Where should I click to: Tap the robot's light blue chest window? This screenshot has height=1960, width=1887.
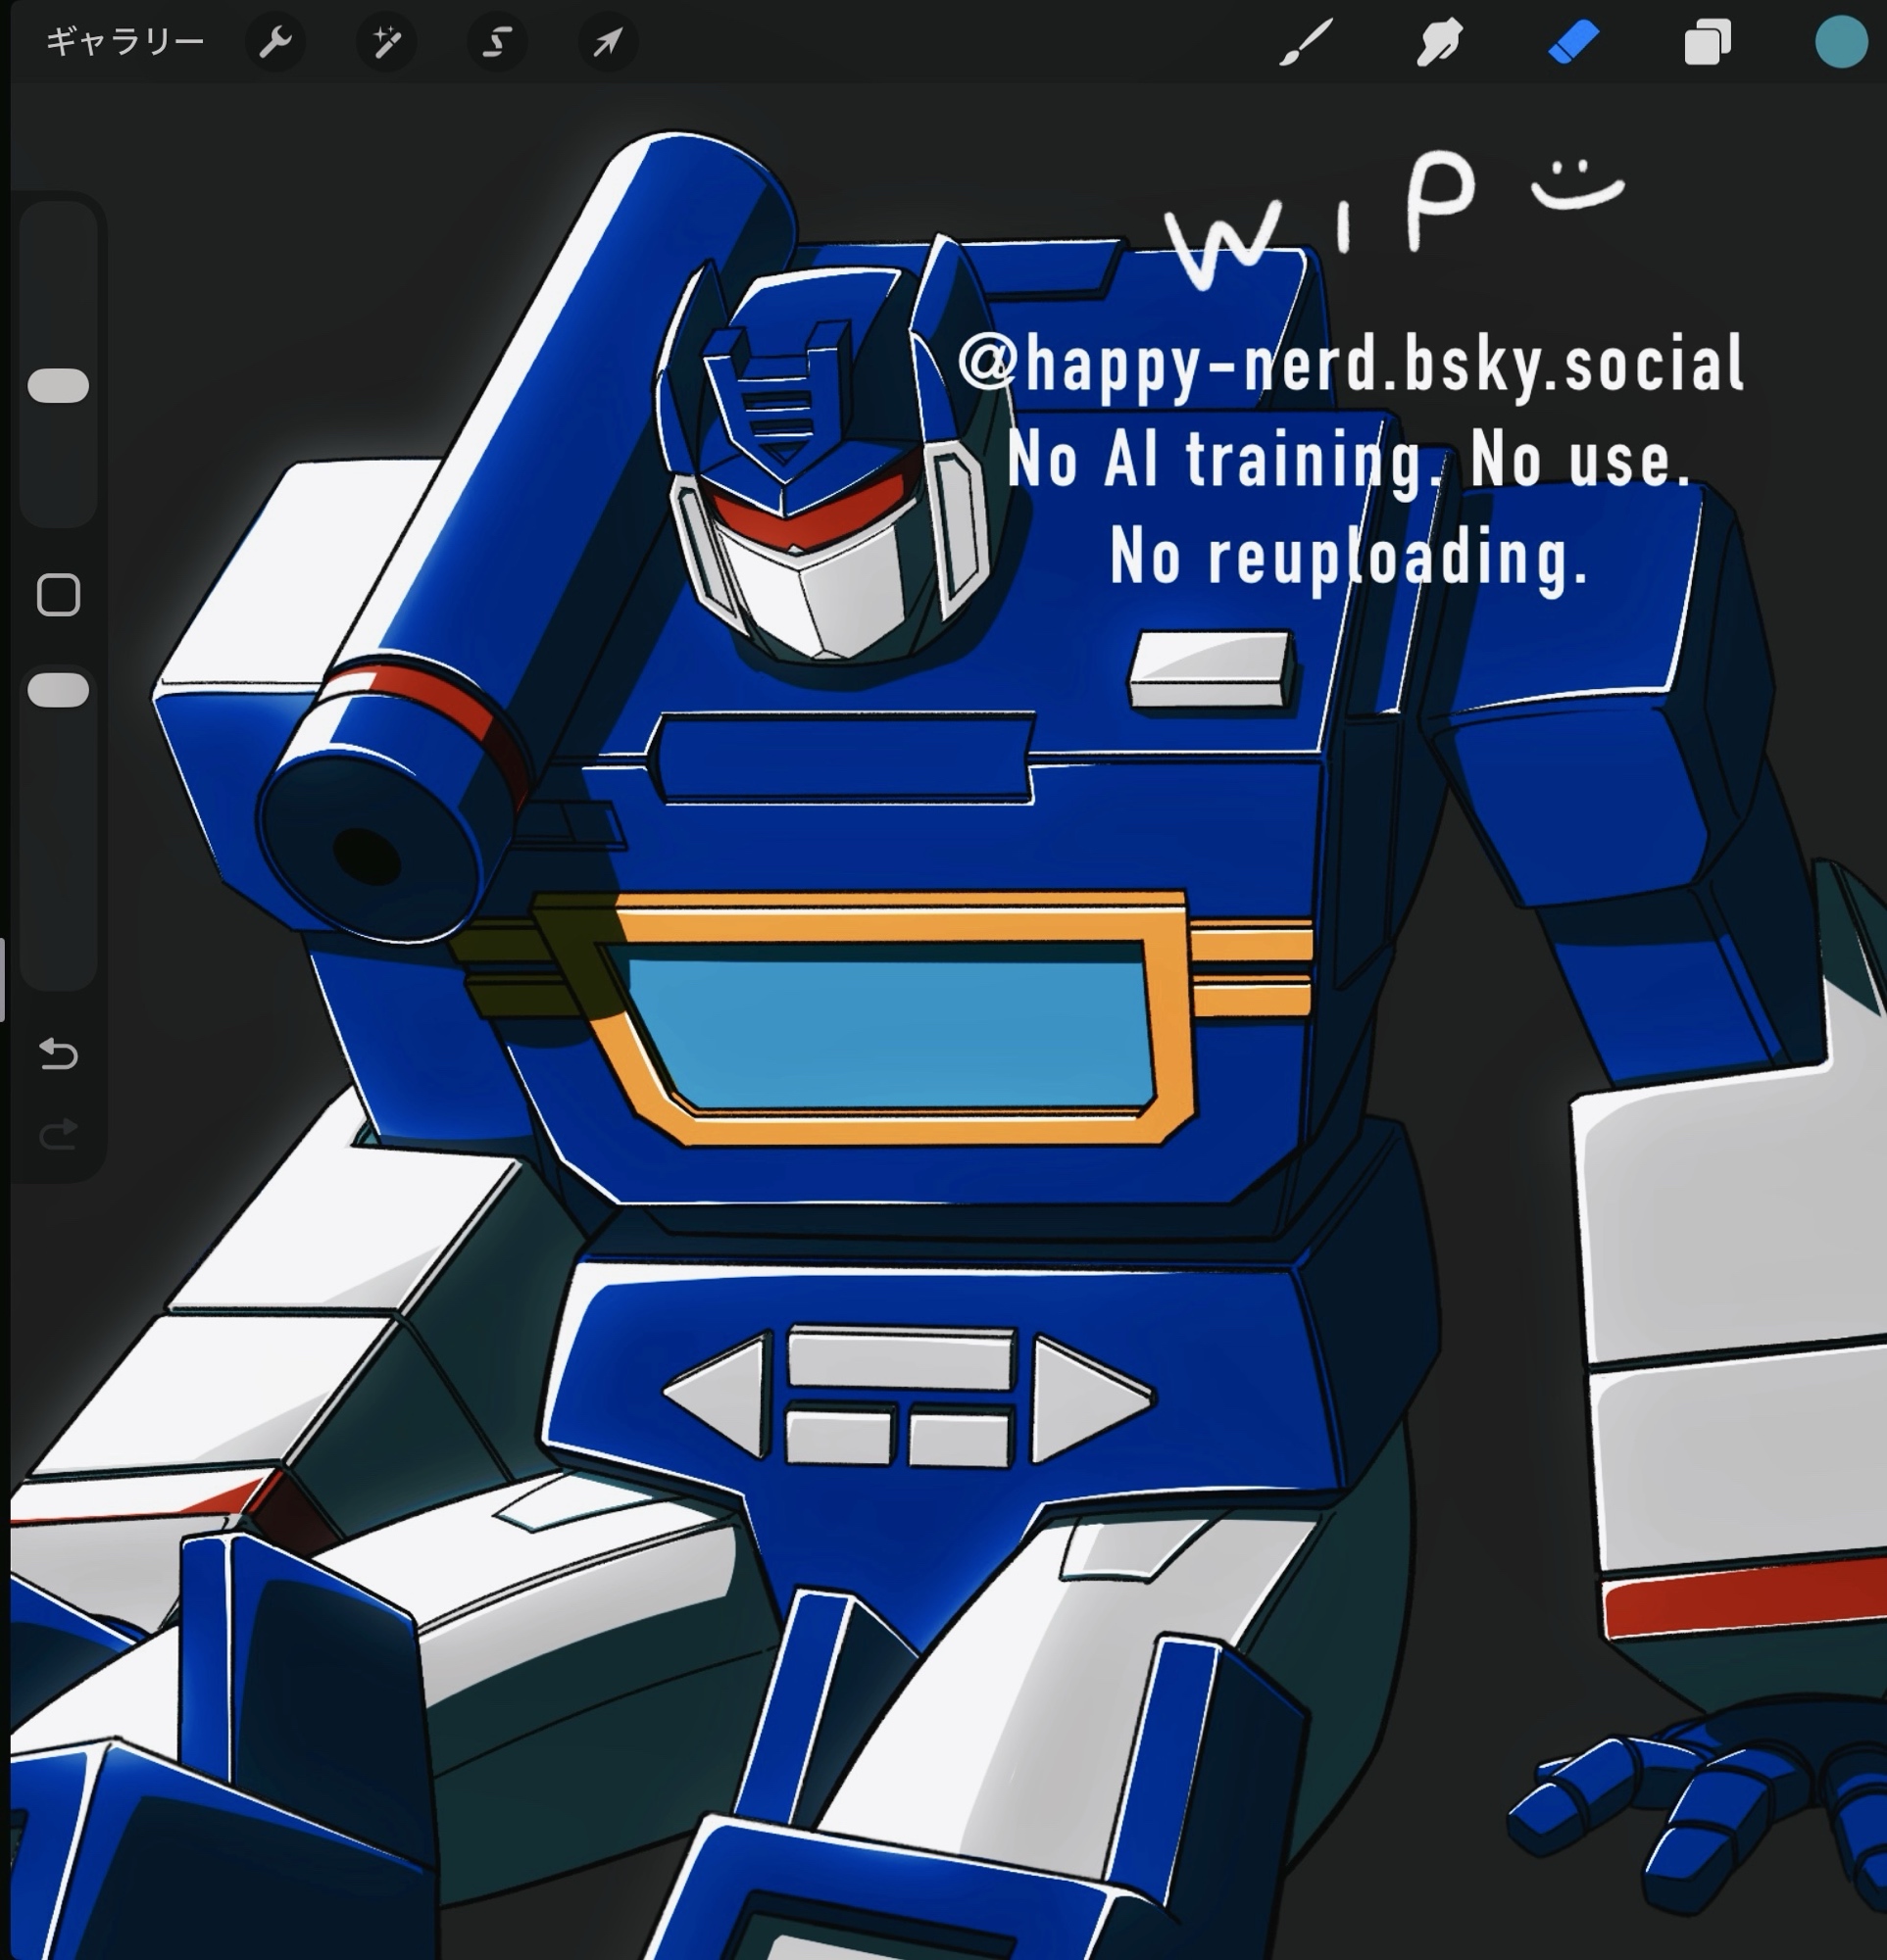pos(890,1030)
